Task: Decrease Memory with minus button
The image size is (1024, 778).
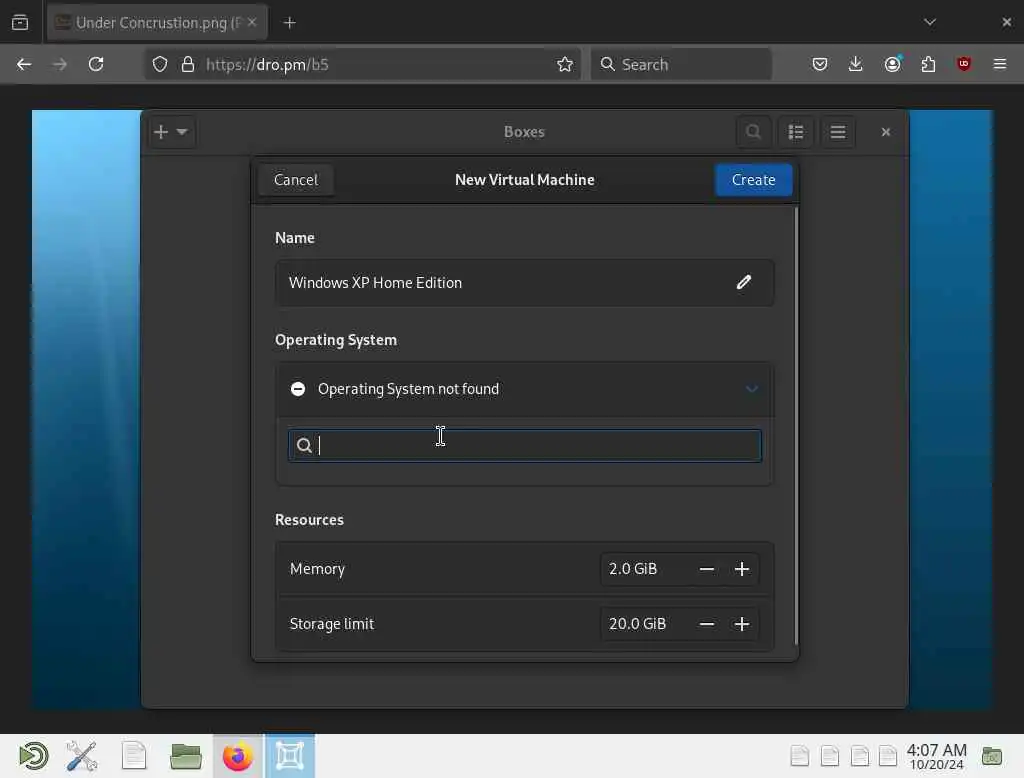Action: click(706, 569)
